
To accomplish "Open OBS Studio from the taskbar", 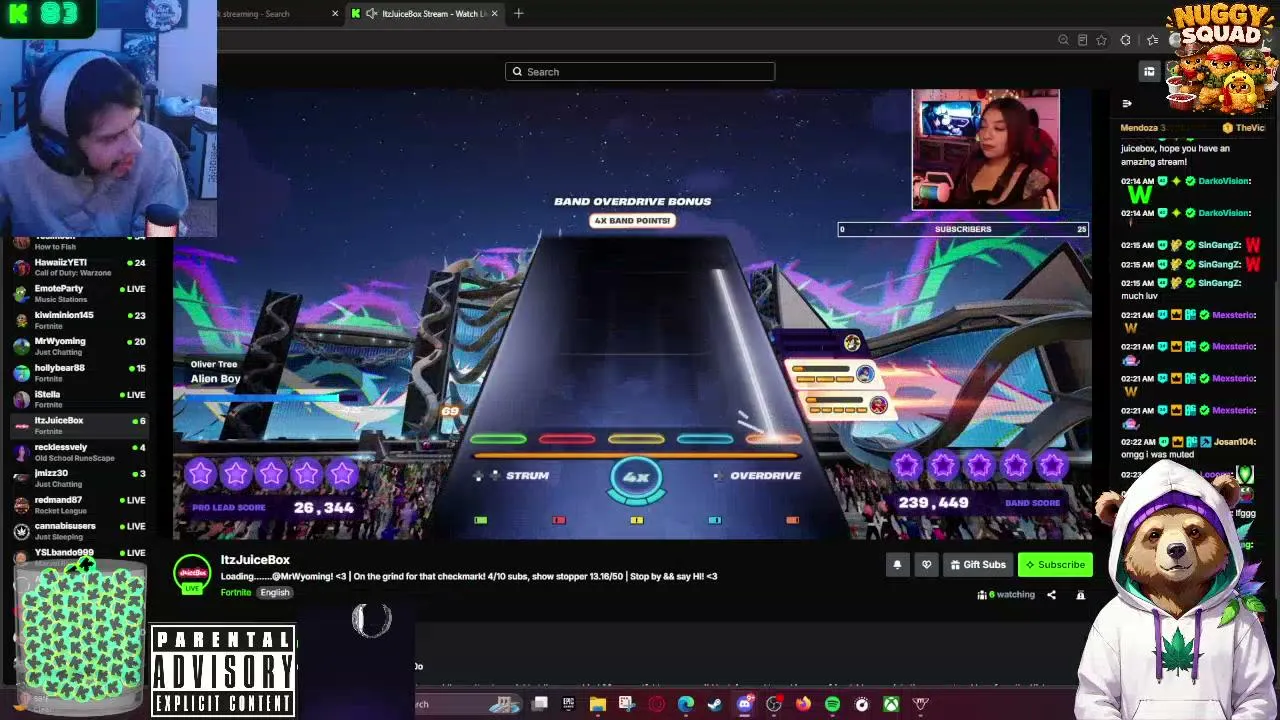I will coord(774,704).
